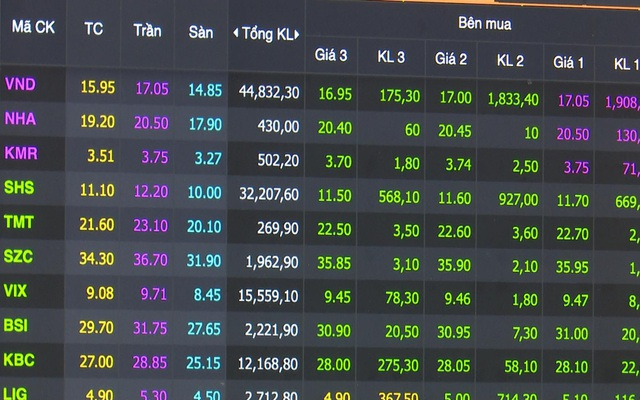Sort by the Mã CK column header

33,27
